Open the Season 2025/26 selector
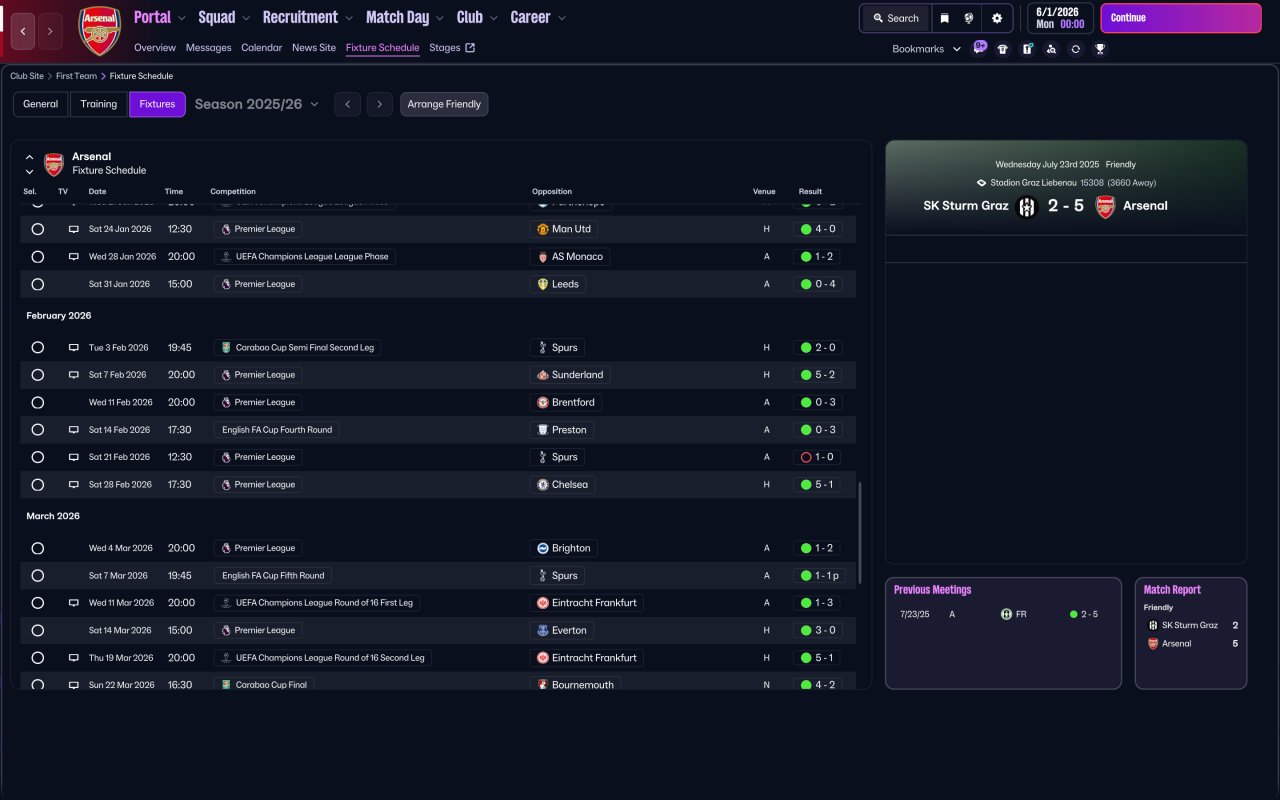 click(x=257, y=104)
